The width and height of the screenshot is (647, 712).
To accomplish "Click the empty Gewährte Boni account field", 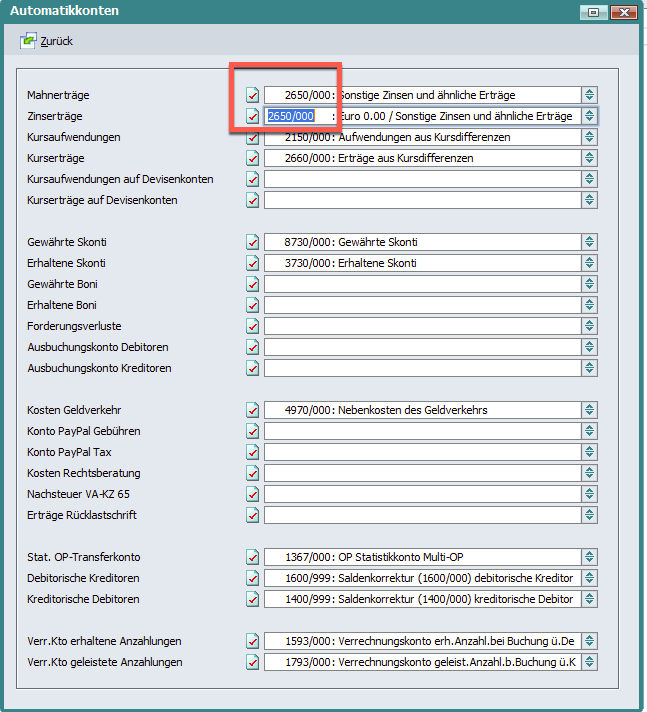I will 422,285.
